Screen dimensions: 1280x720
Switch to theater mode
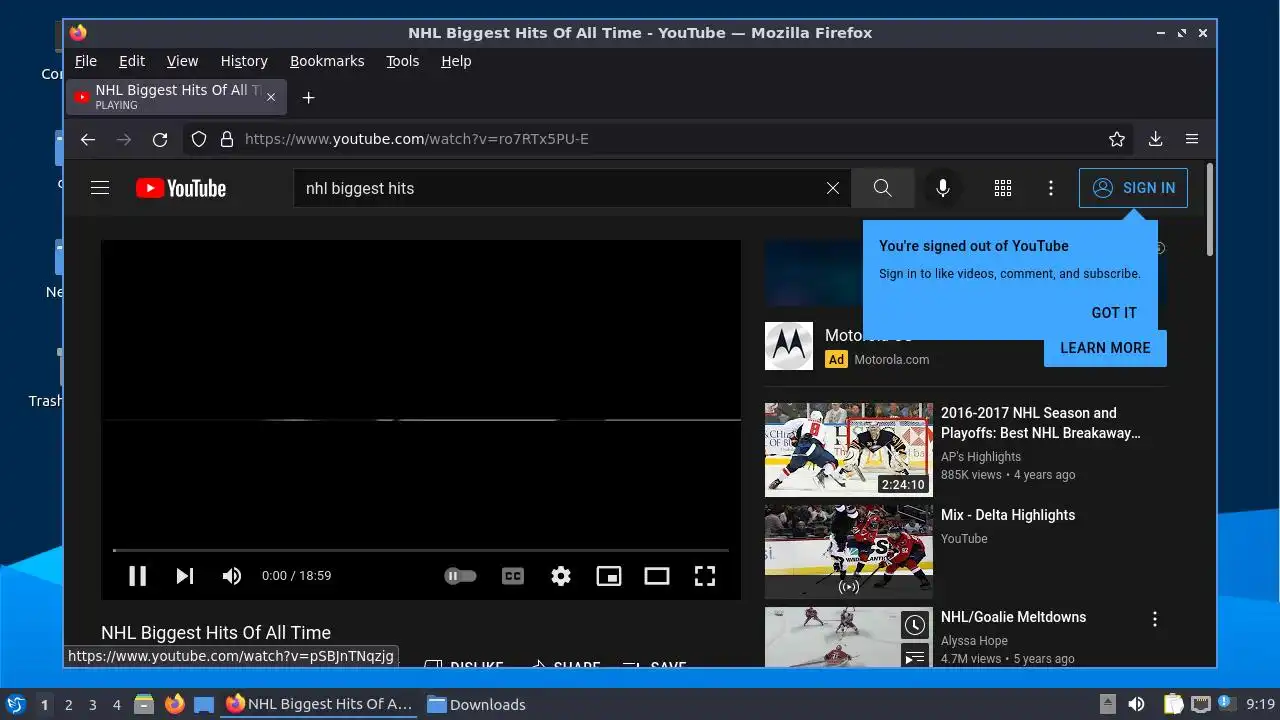pyautogui.click(x=657, y=576)
